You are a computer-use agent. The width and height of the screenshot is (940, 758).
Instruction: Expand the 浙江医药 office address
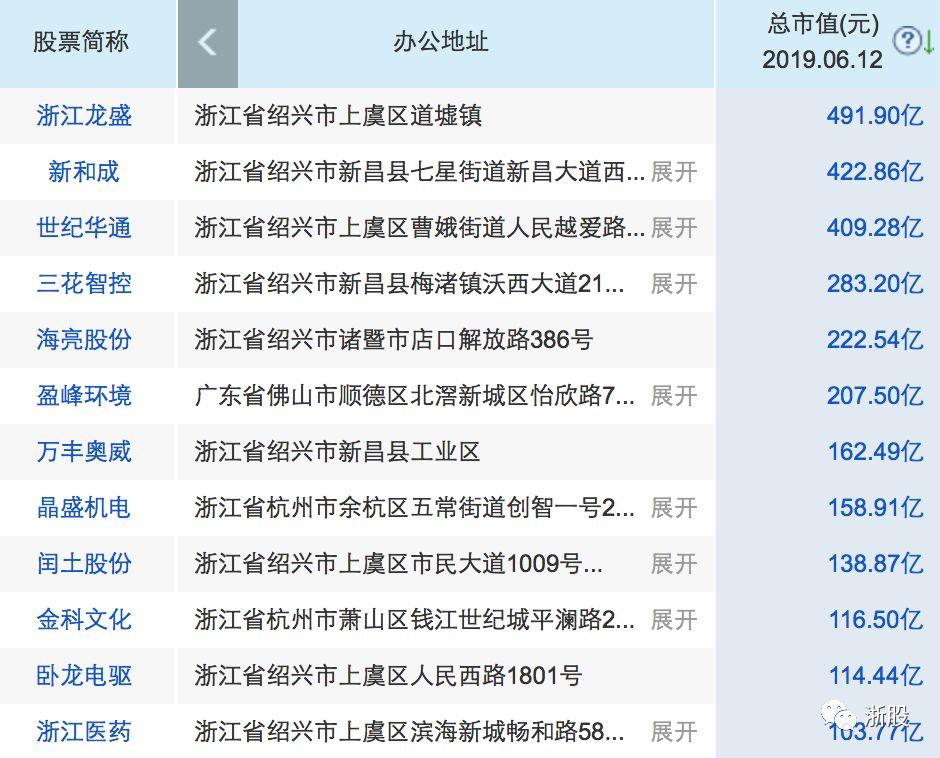[674, 732]
